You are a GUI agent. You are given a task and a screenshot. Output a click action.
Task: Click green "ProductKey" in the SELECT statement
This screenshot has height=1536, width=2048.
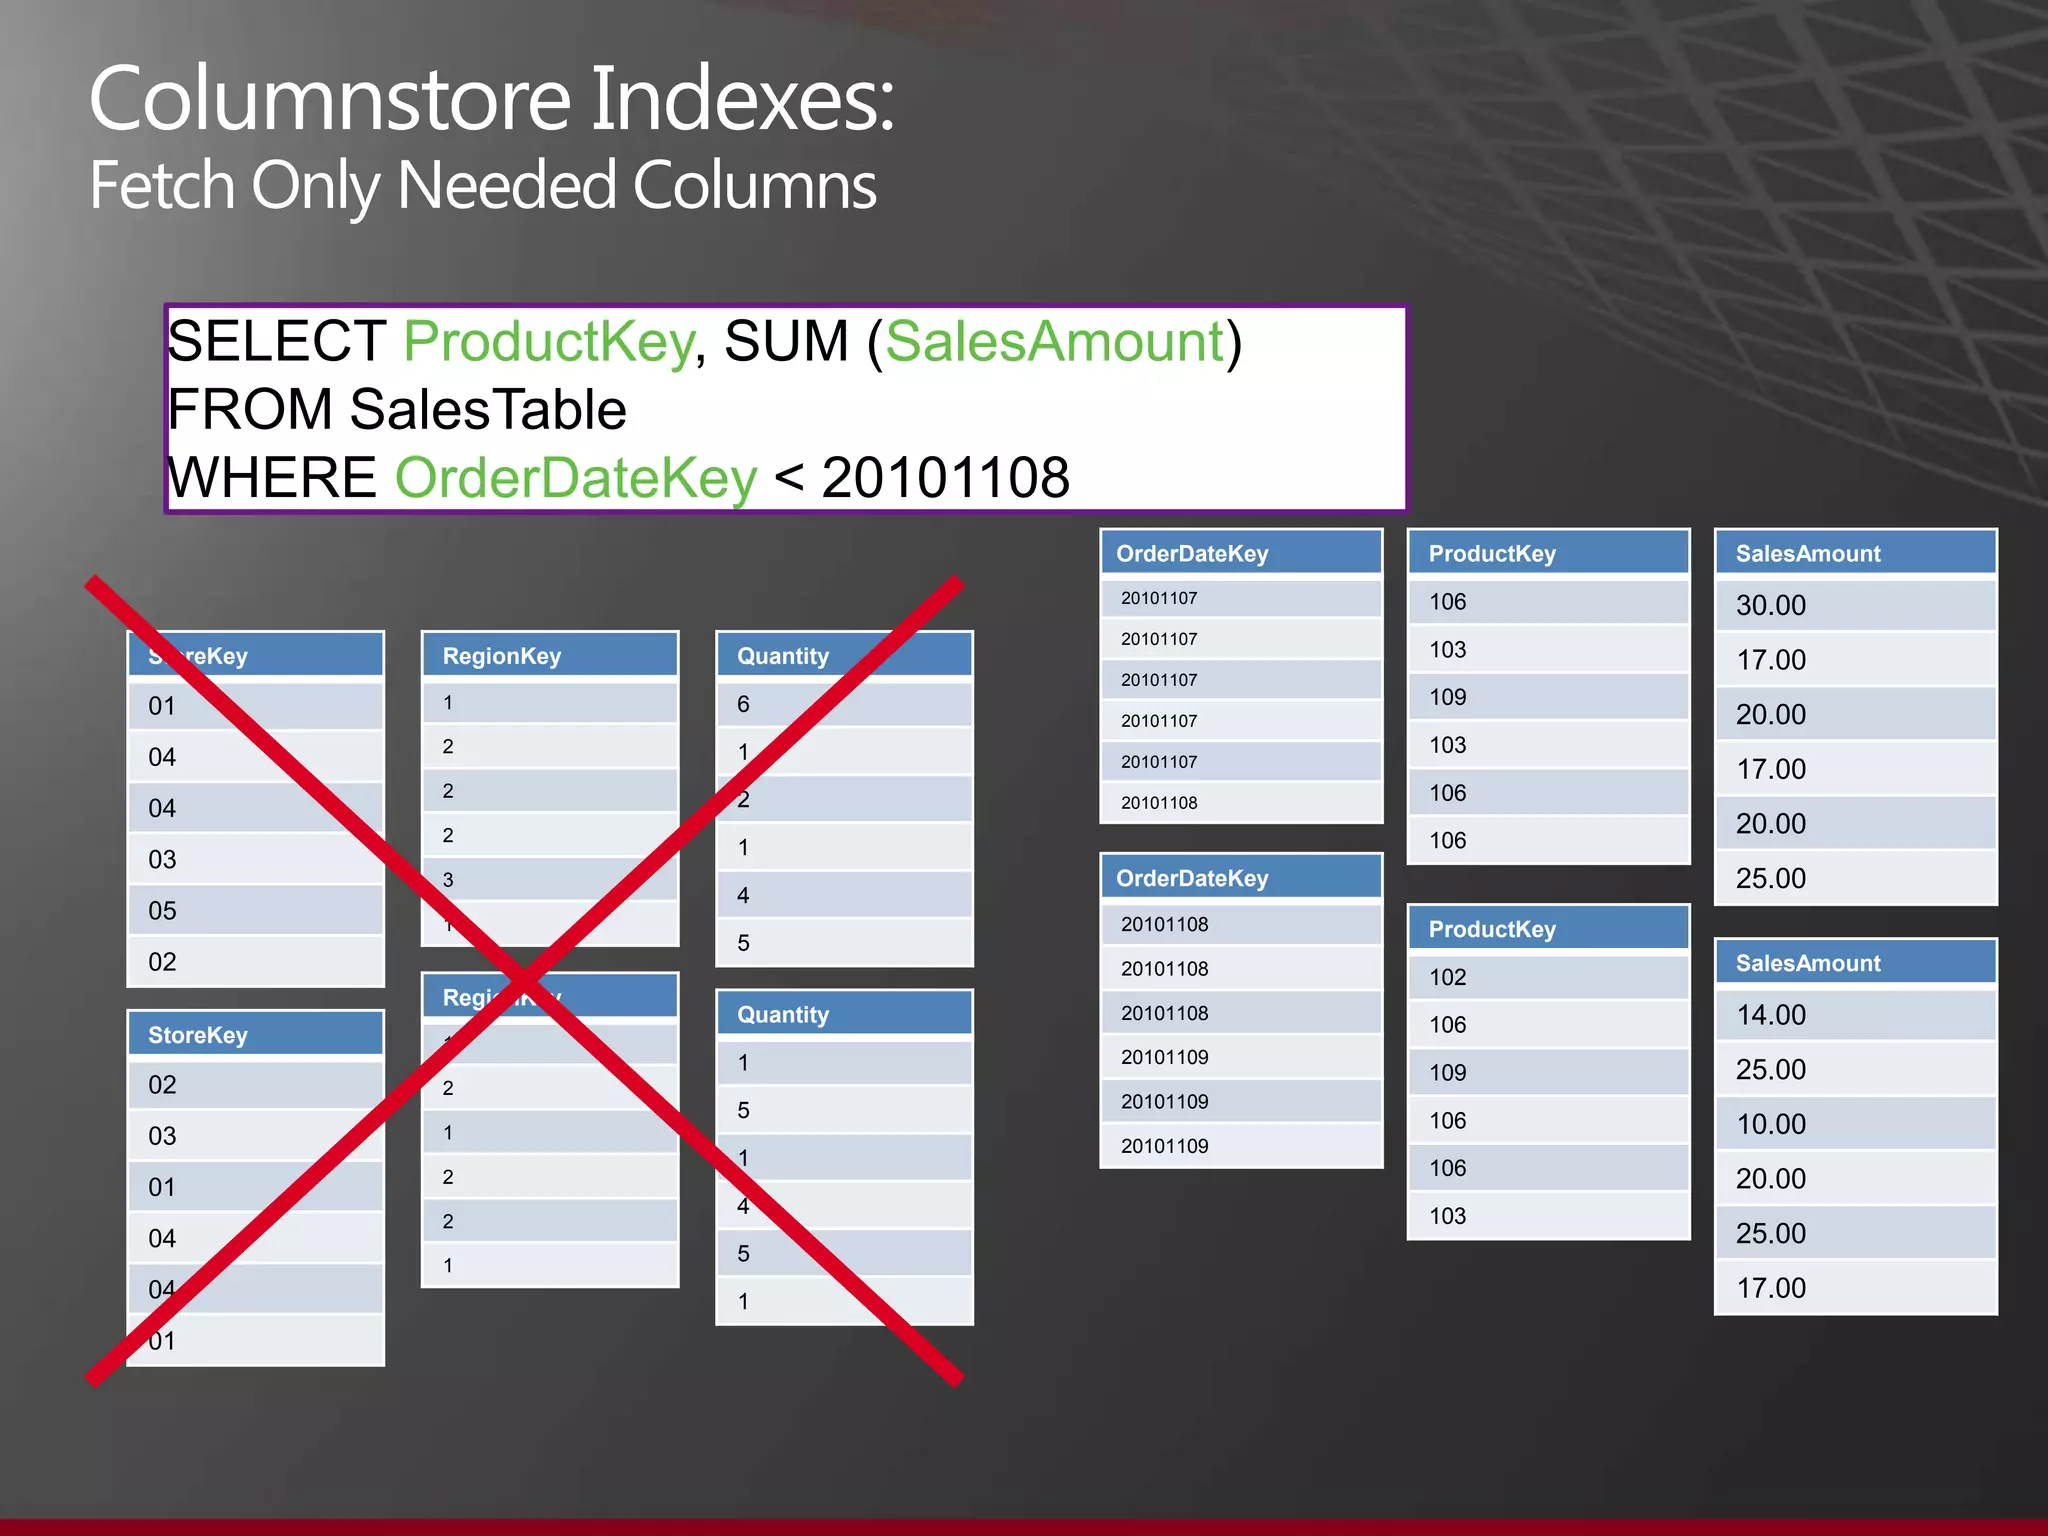tap(549, 342)
